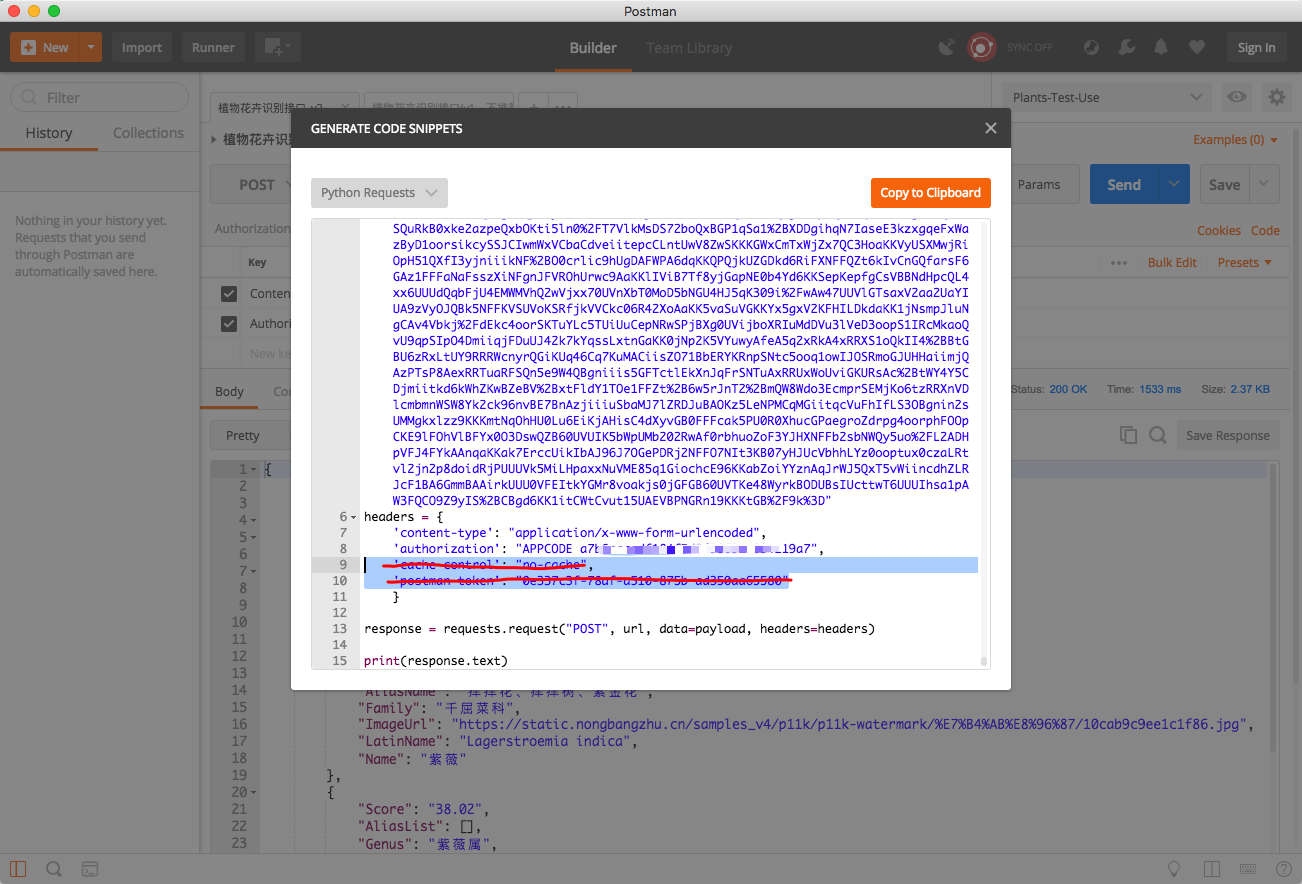The image size is (1302, 884).
Task: Open the POST method dropdown
Action: click(265, 185)
